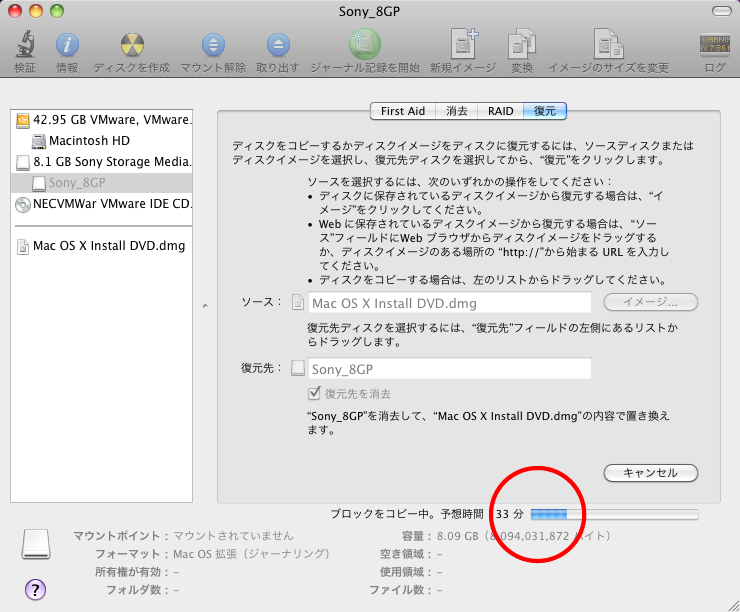
Task: Click the Source field with Mac OS X Install DVD.dmg
Action: point(449,302)
